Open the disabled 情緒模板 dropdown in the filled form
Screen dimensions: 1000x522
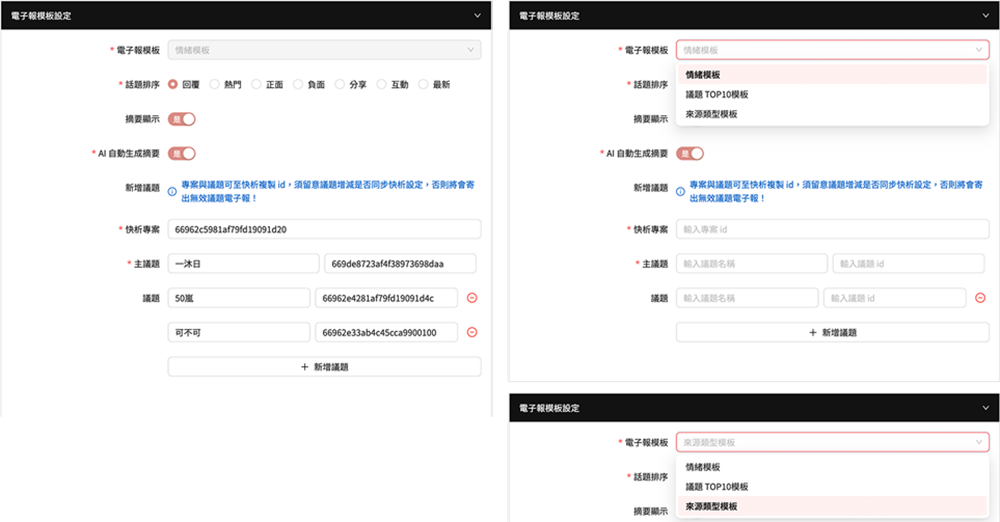[x=324, y=50]
